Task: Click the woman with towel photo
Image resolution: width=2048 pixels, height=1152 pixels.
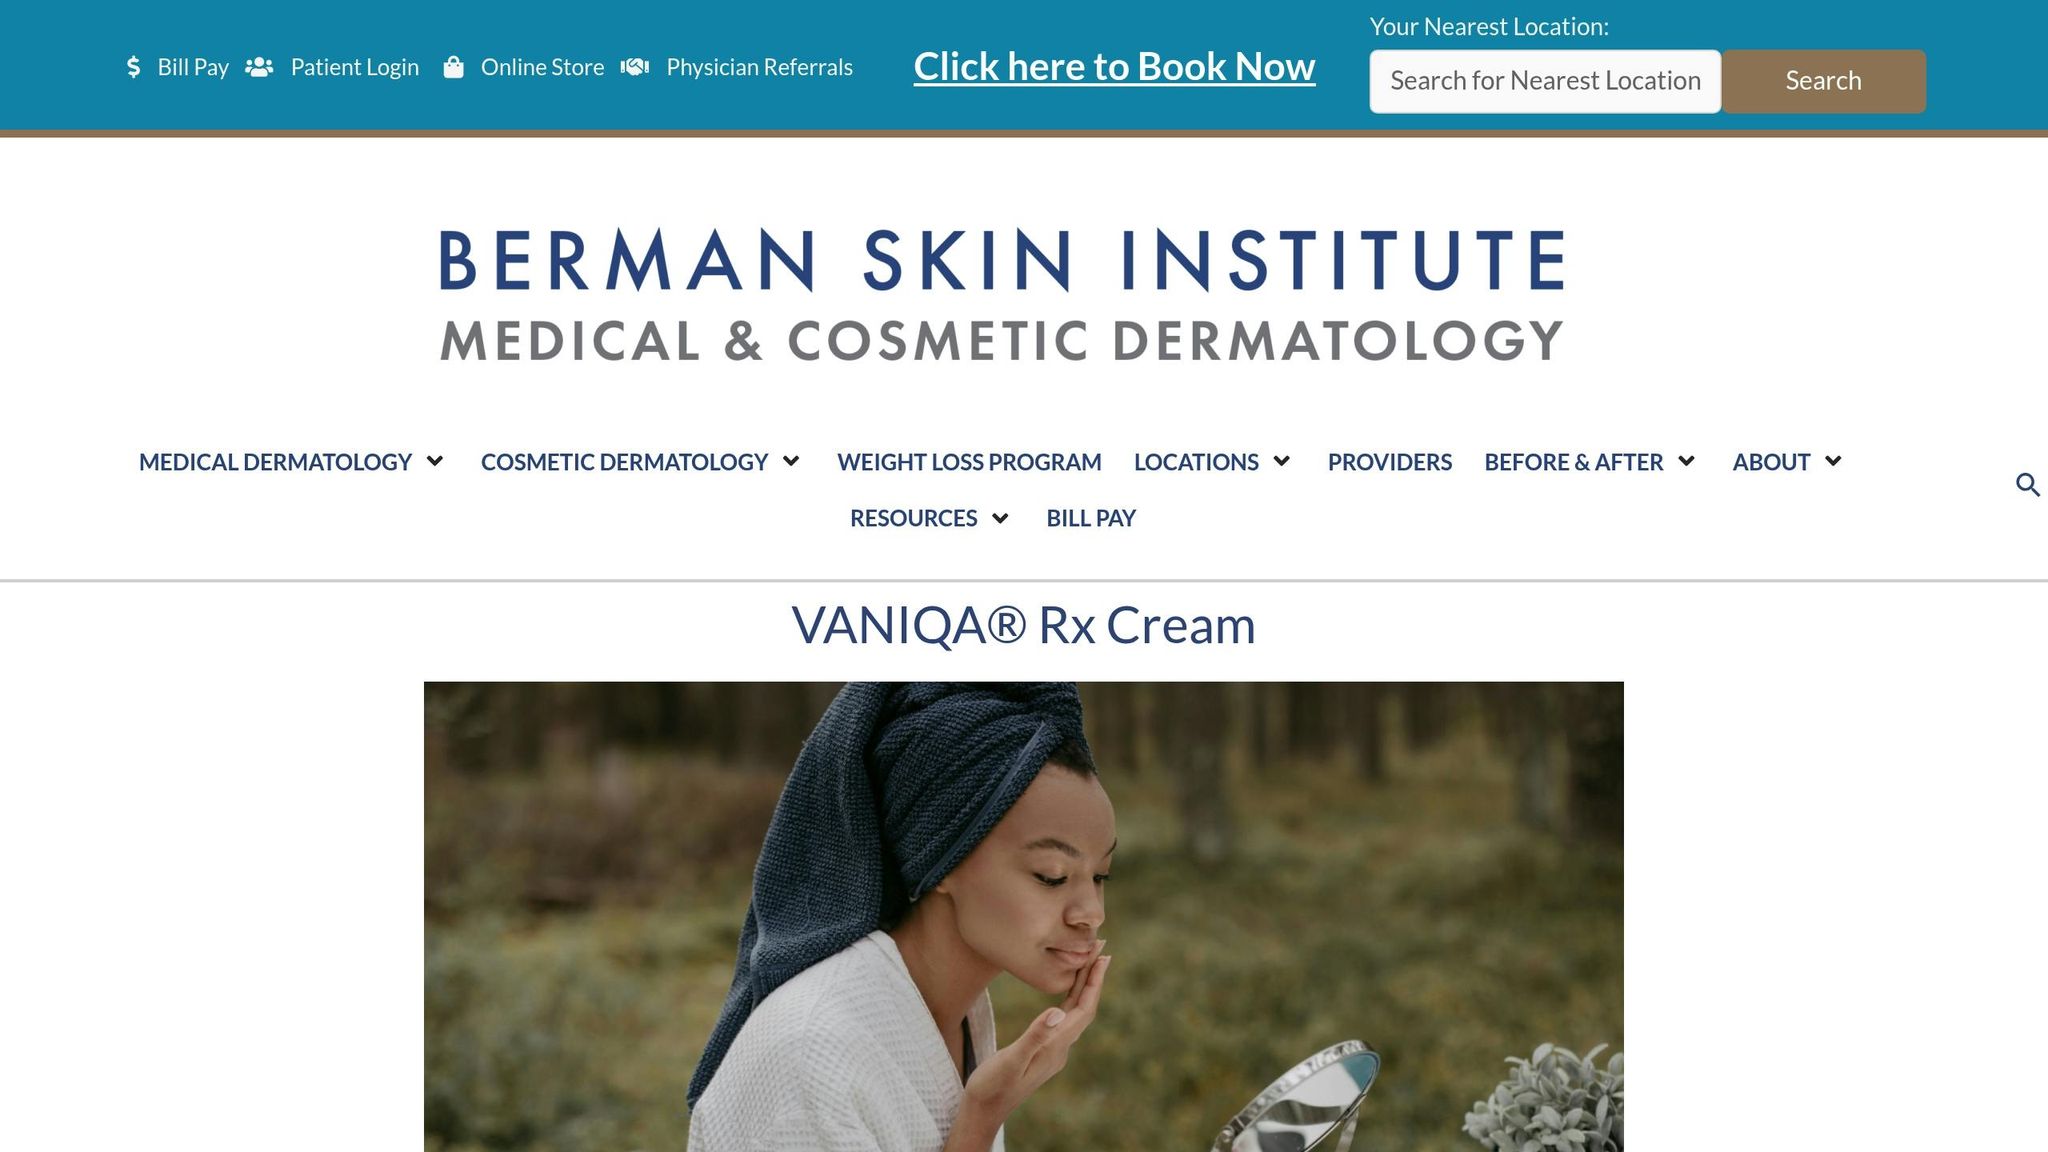Action: click(x=1024, y=917)
